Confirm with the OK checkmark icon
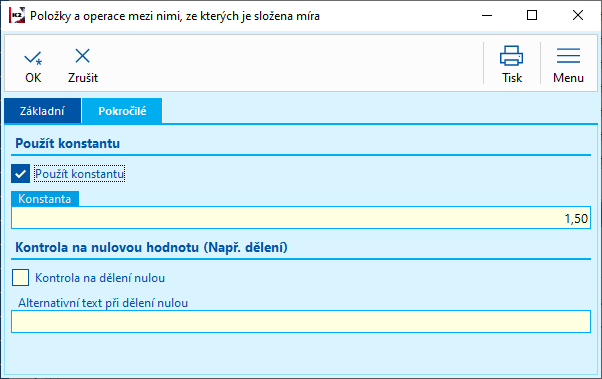The width and height of the screenshot is (602, 379). pyautogui.click(x=33, y=58)
